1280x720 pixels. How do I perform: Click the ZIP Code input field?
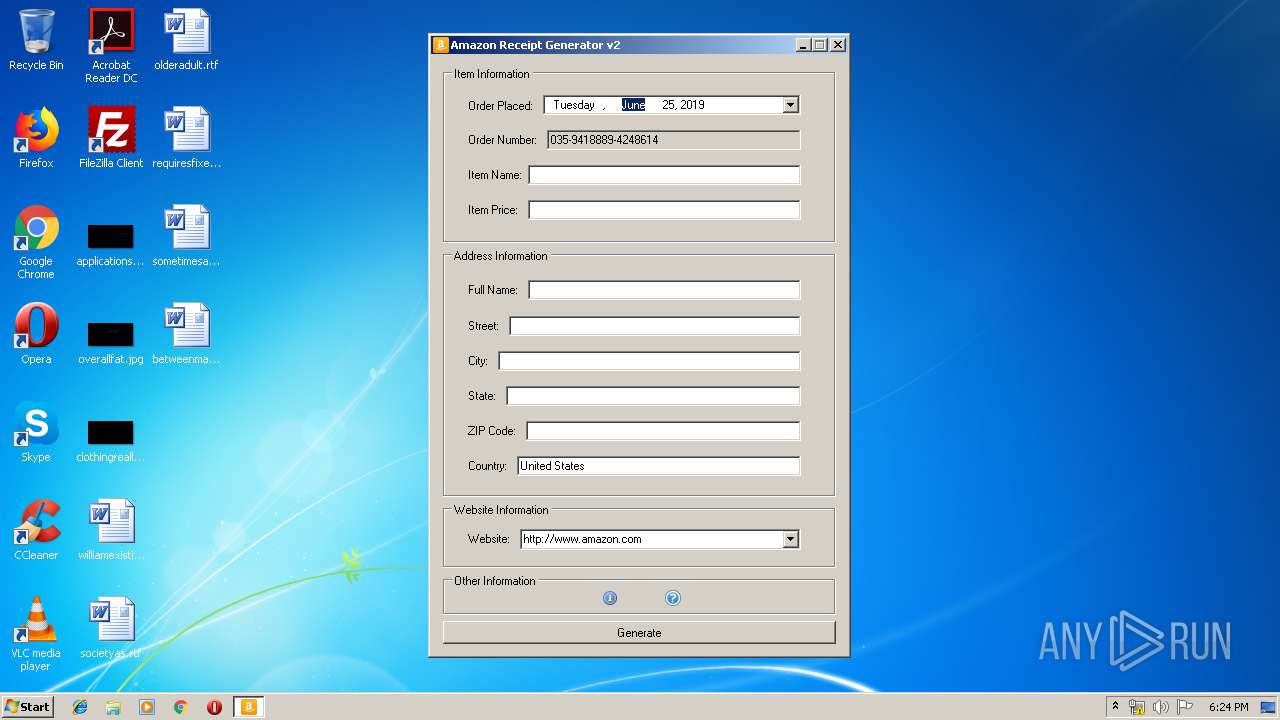point(663,431)
